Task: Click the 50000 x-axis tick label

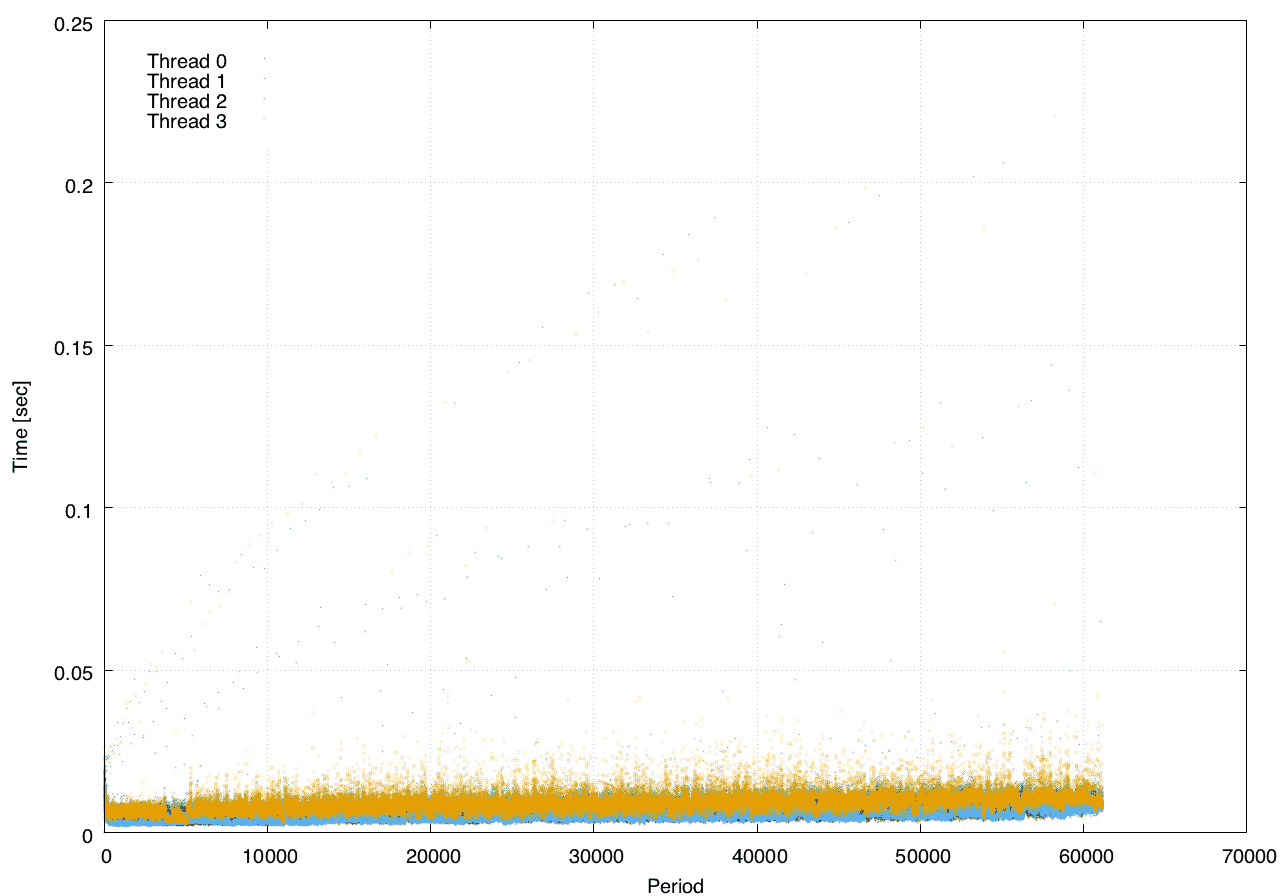Action: click(921, 856)
